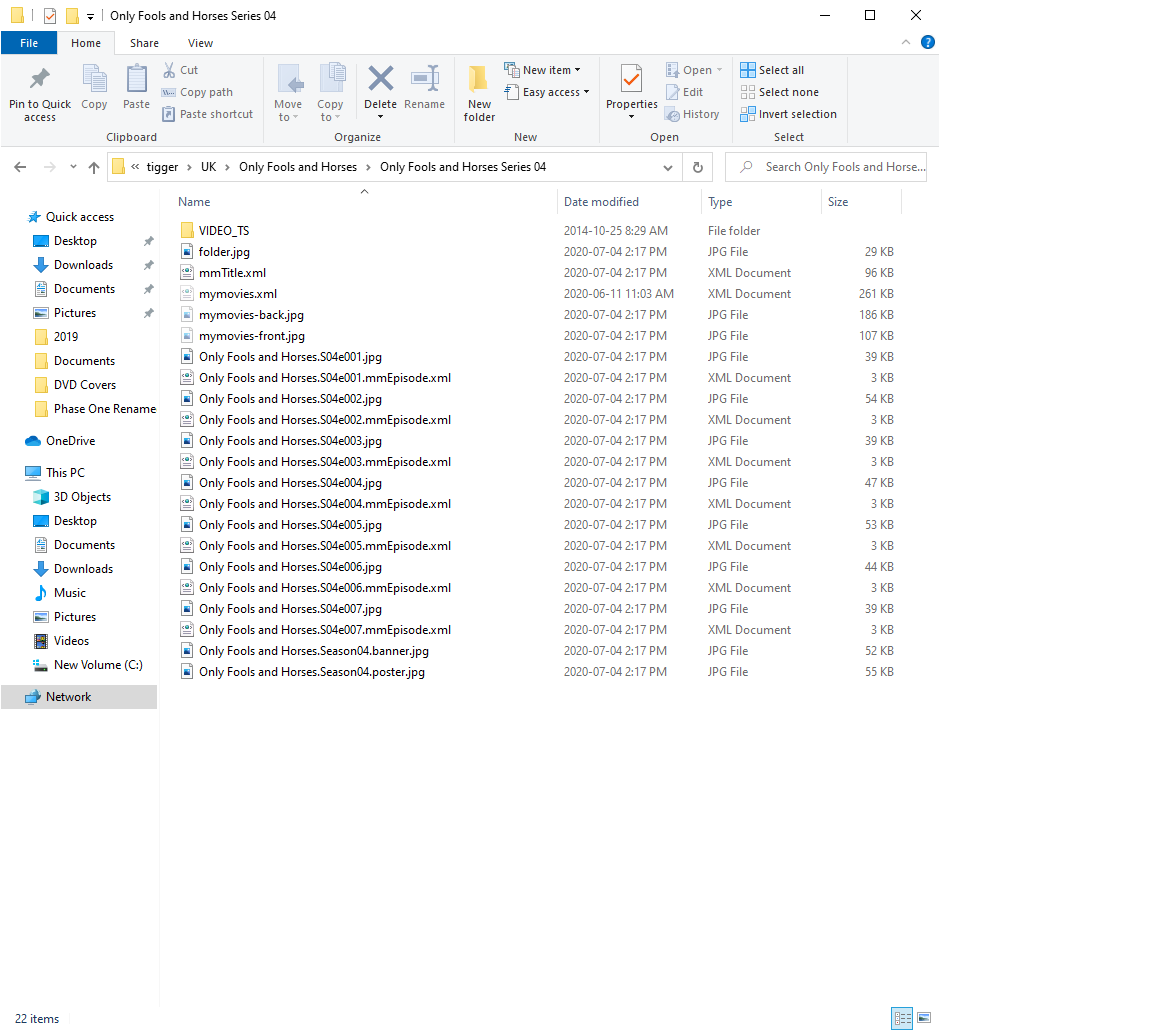Expand the Open button dropdown

719,70
